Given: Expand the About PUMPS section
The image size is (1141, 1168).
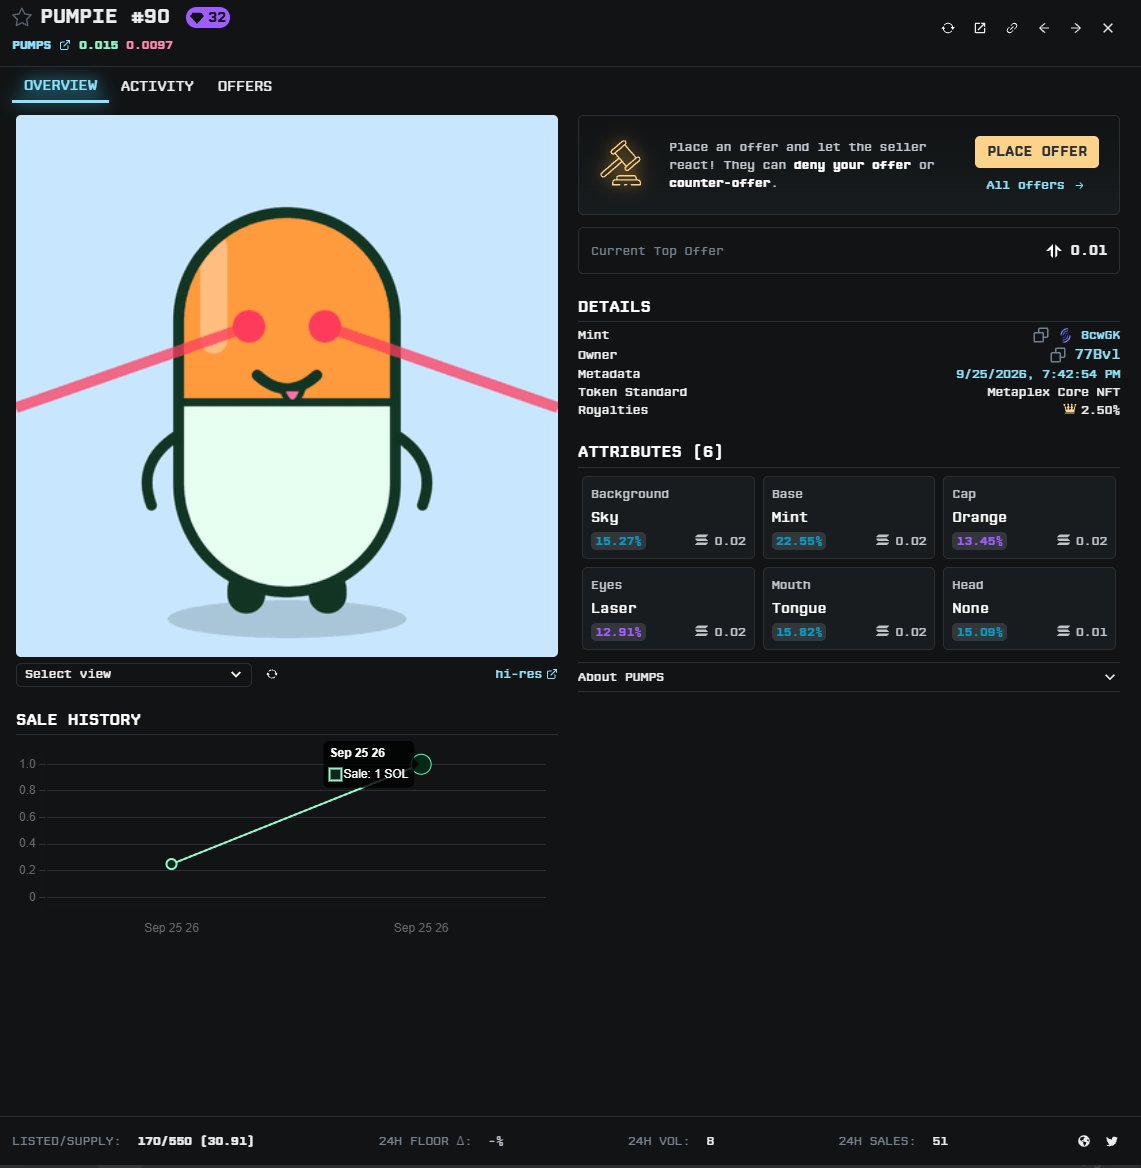Looking at the screenshot, I should [x=848, y=677].
